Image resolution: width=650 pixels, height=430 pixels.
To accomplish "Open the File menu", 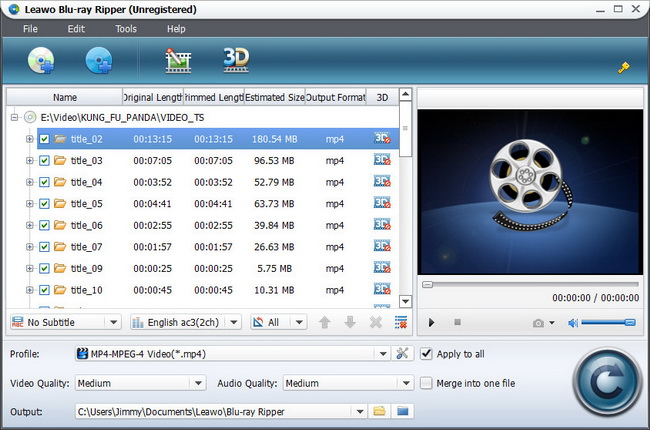I will [x=30, y=29].
